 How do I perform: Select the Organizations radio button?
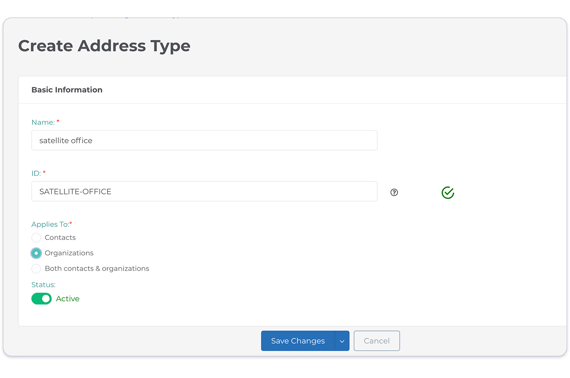(x=36, y=253)
